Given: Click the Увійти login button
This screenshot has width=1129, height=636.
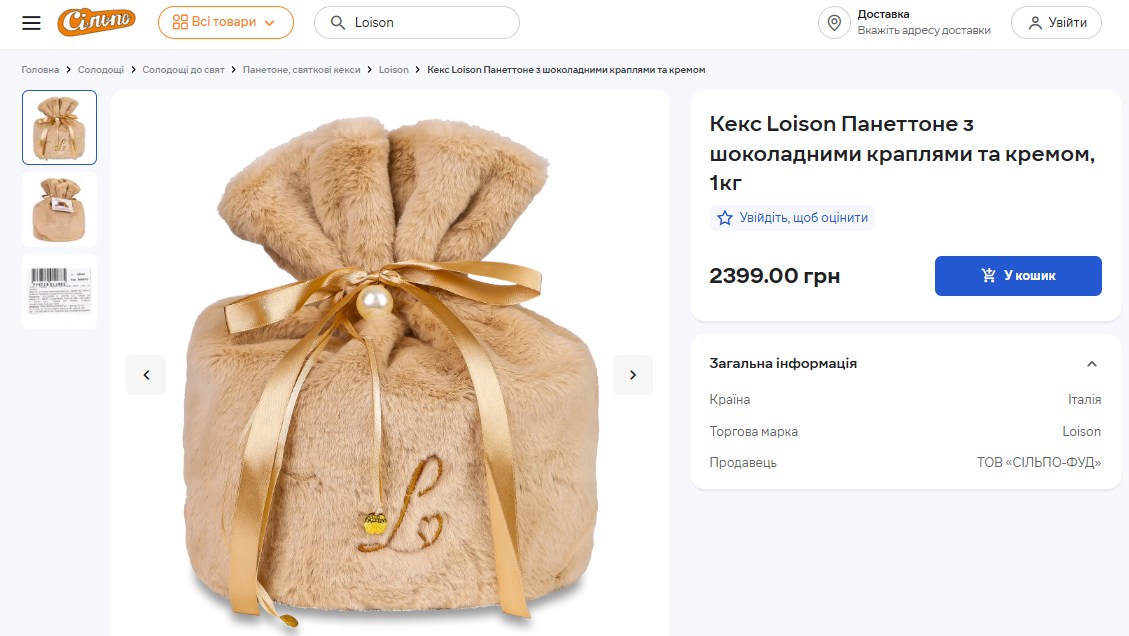Looking at the screenshot, I should click(x=1056, y=22).
